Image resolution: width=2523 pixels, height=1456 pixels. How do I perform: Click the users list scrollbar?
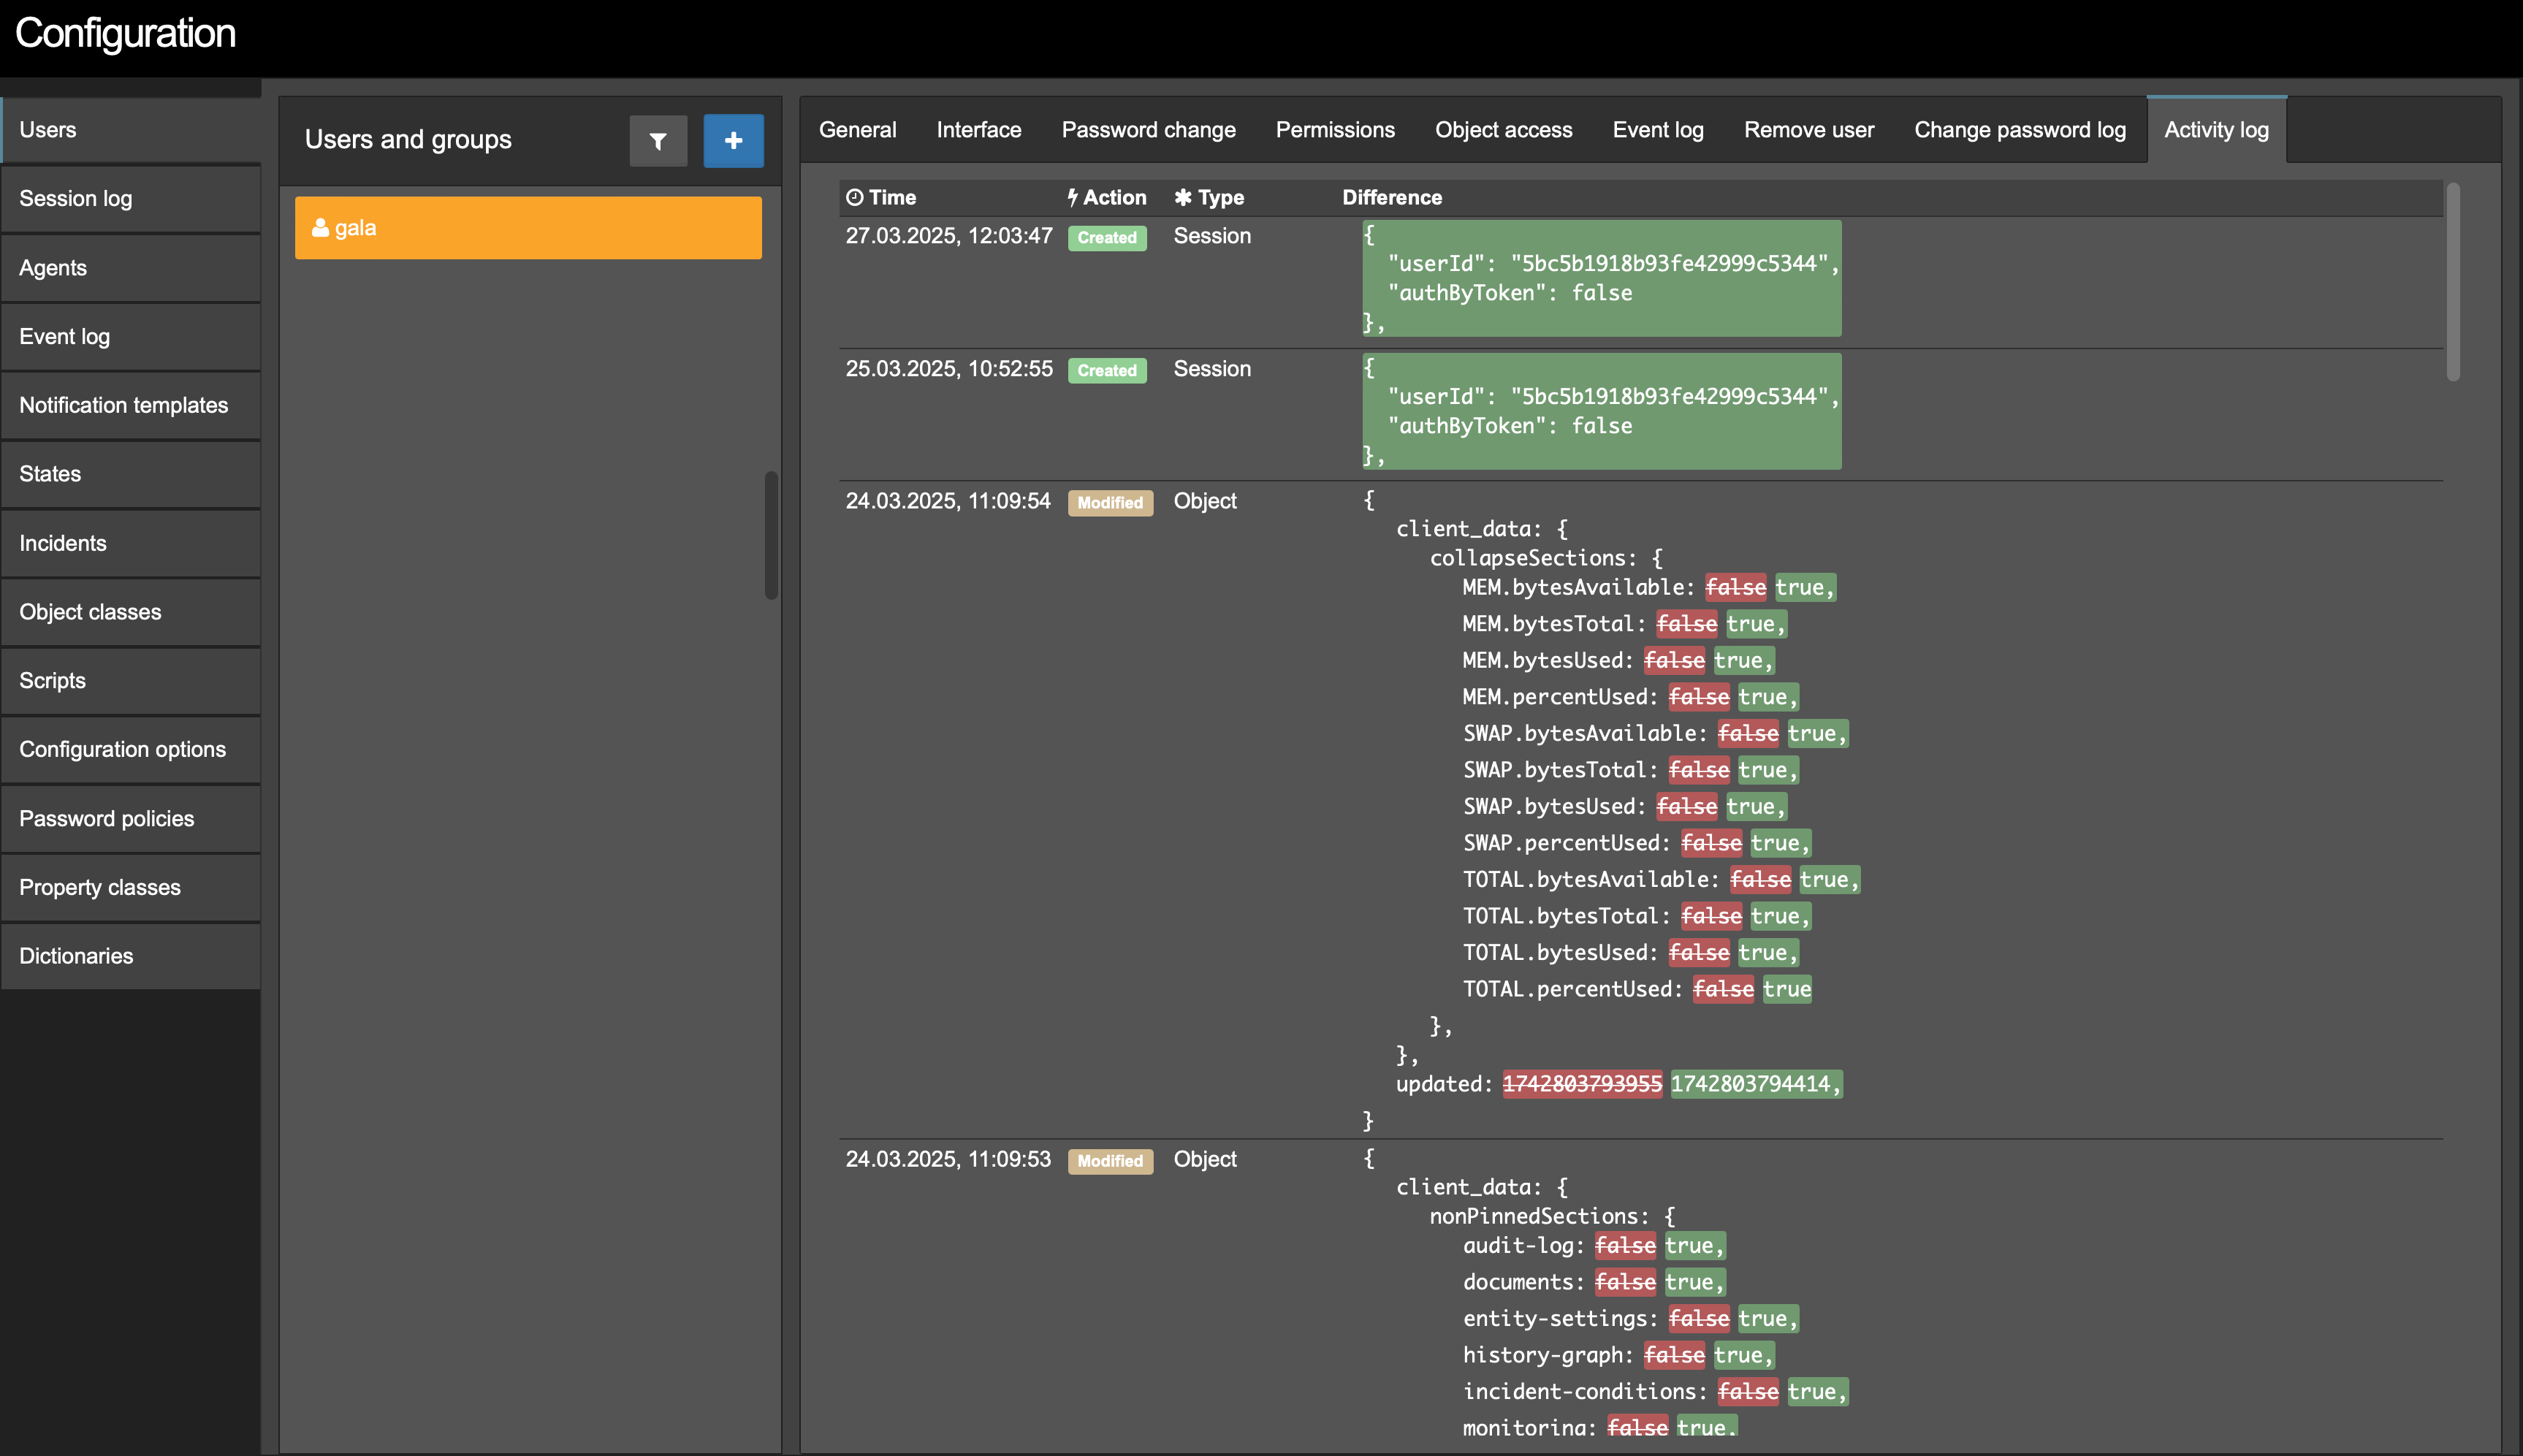(771, 535)
